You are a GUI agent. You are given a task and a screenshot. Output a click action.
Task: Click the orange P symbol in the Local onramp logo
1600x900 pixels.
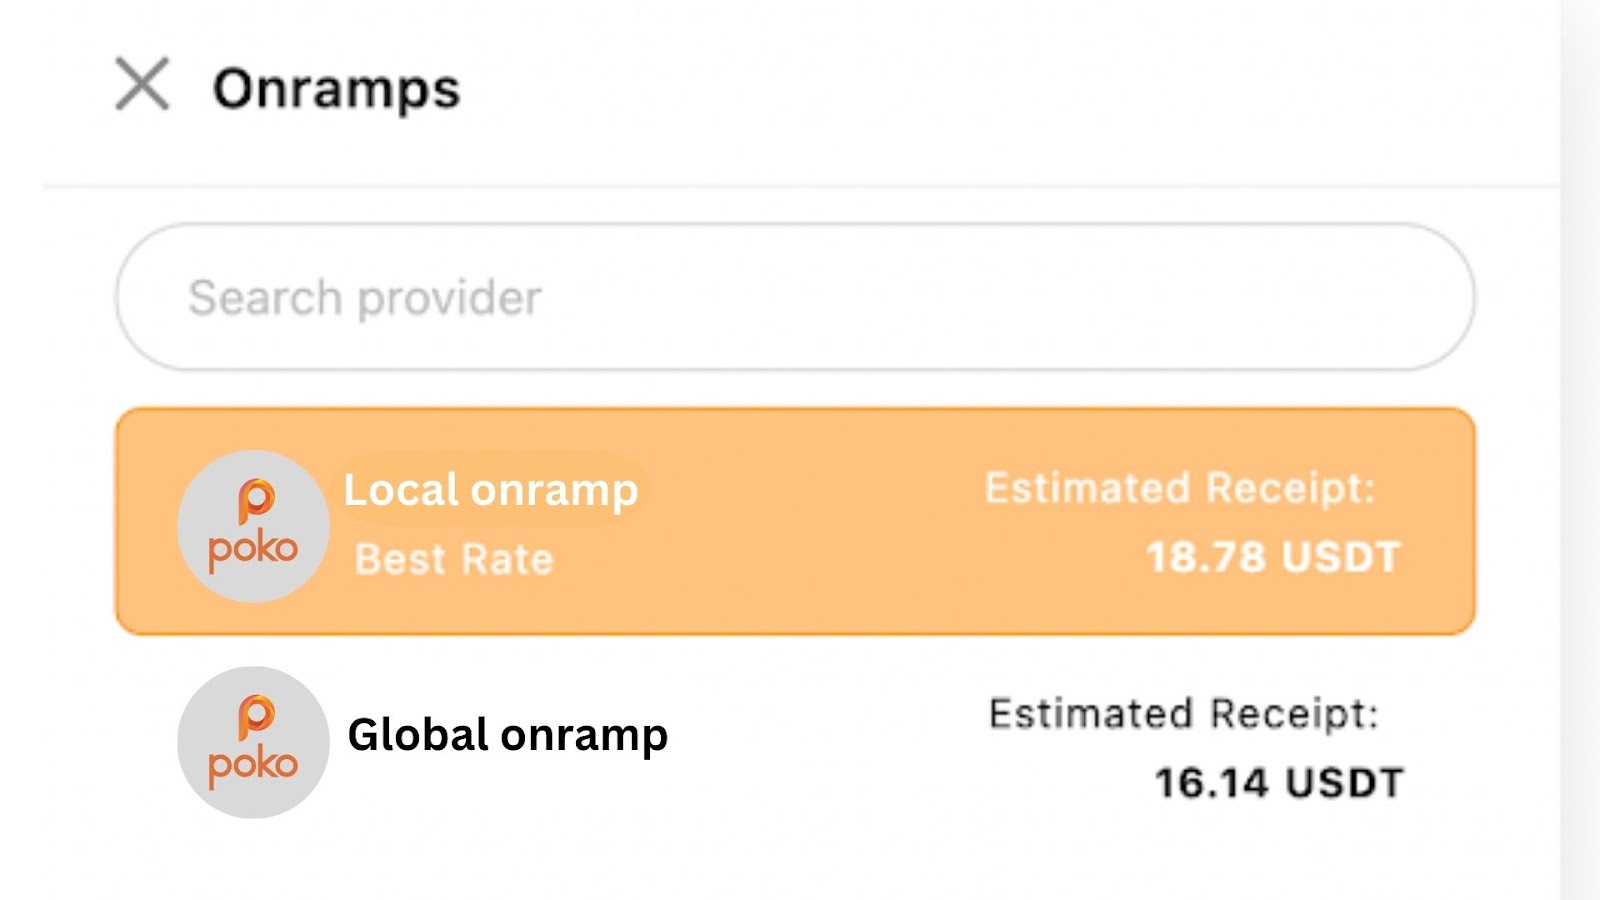click(255, 500)
